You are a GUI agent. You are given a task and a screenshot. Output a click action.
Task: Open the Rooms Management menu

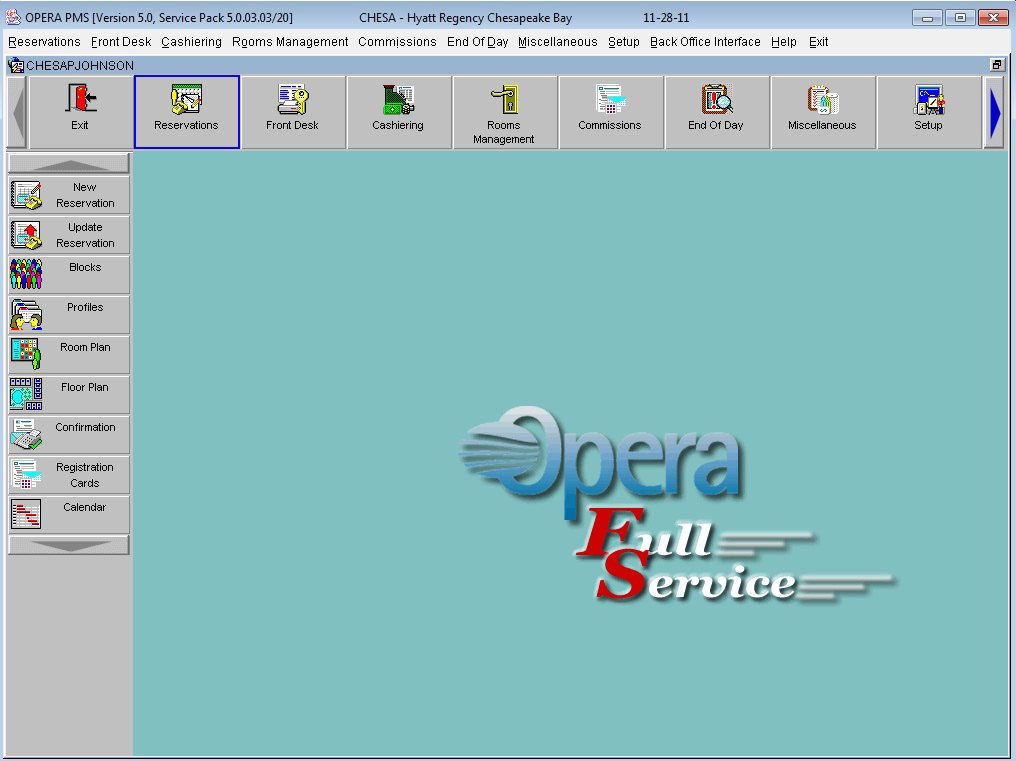pyautogui.click(x=290, y=42)
